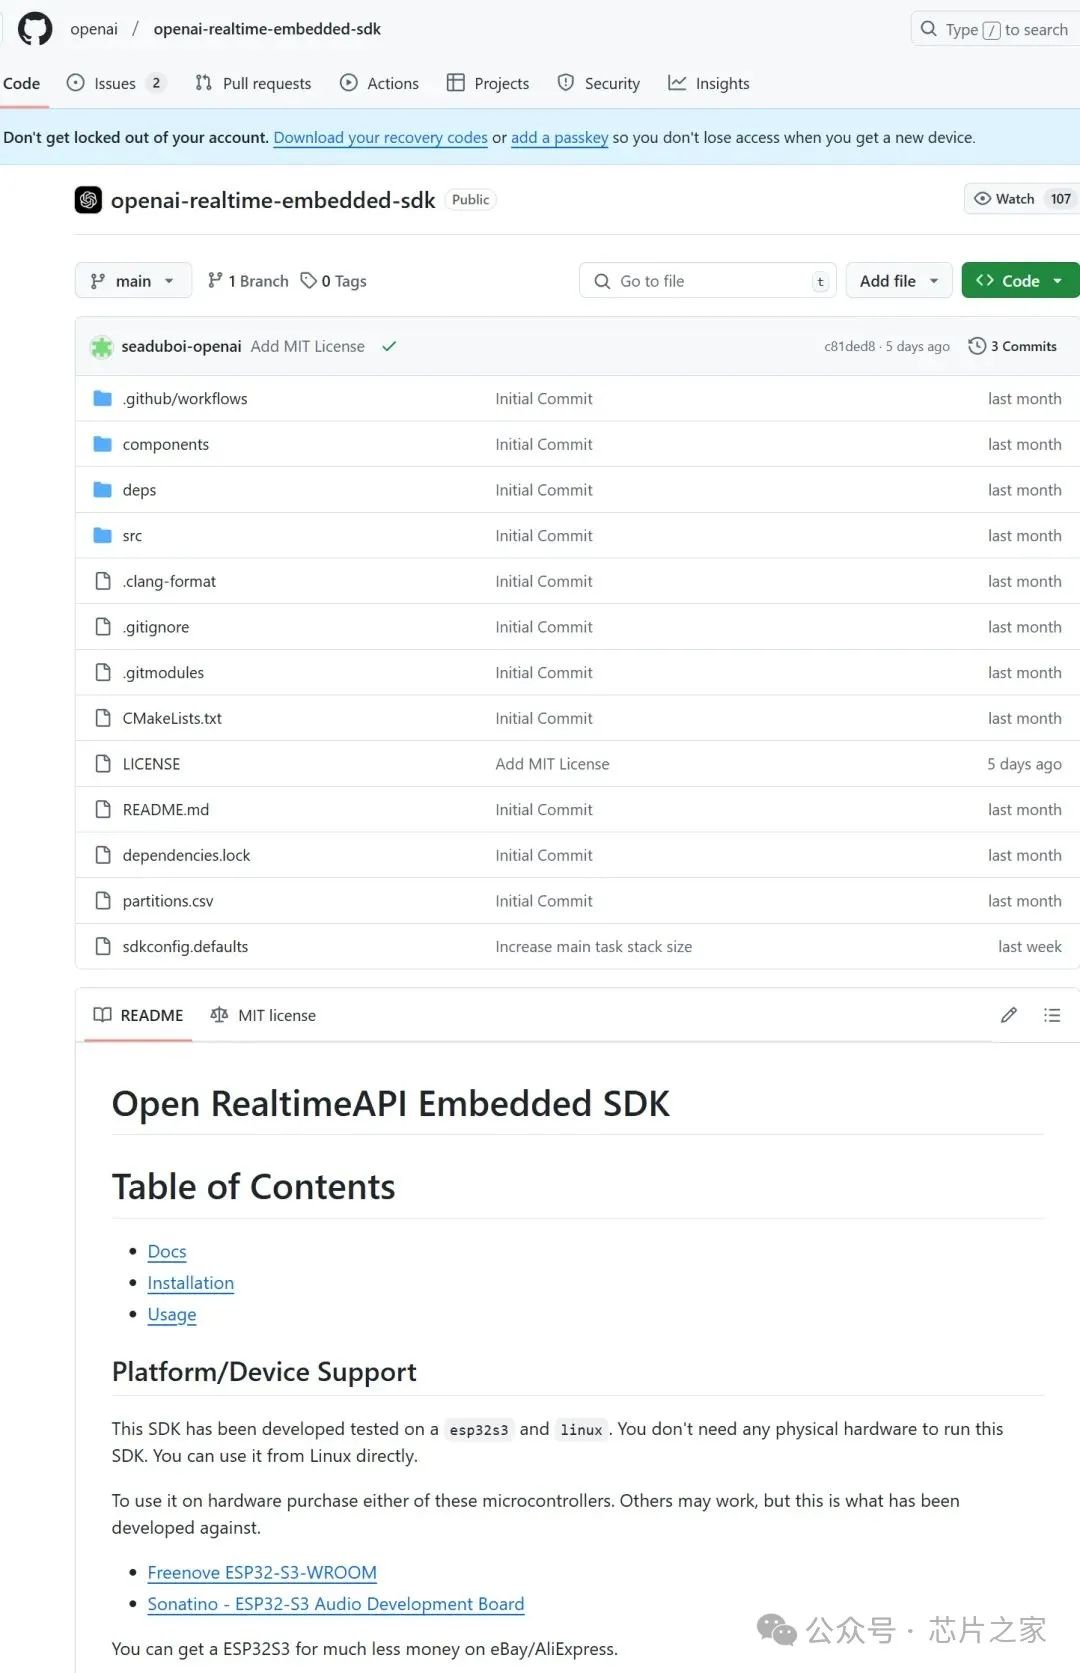Open the deps folder icon
Screen dimensions: 1080x1673
click(102, 490)
